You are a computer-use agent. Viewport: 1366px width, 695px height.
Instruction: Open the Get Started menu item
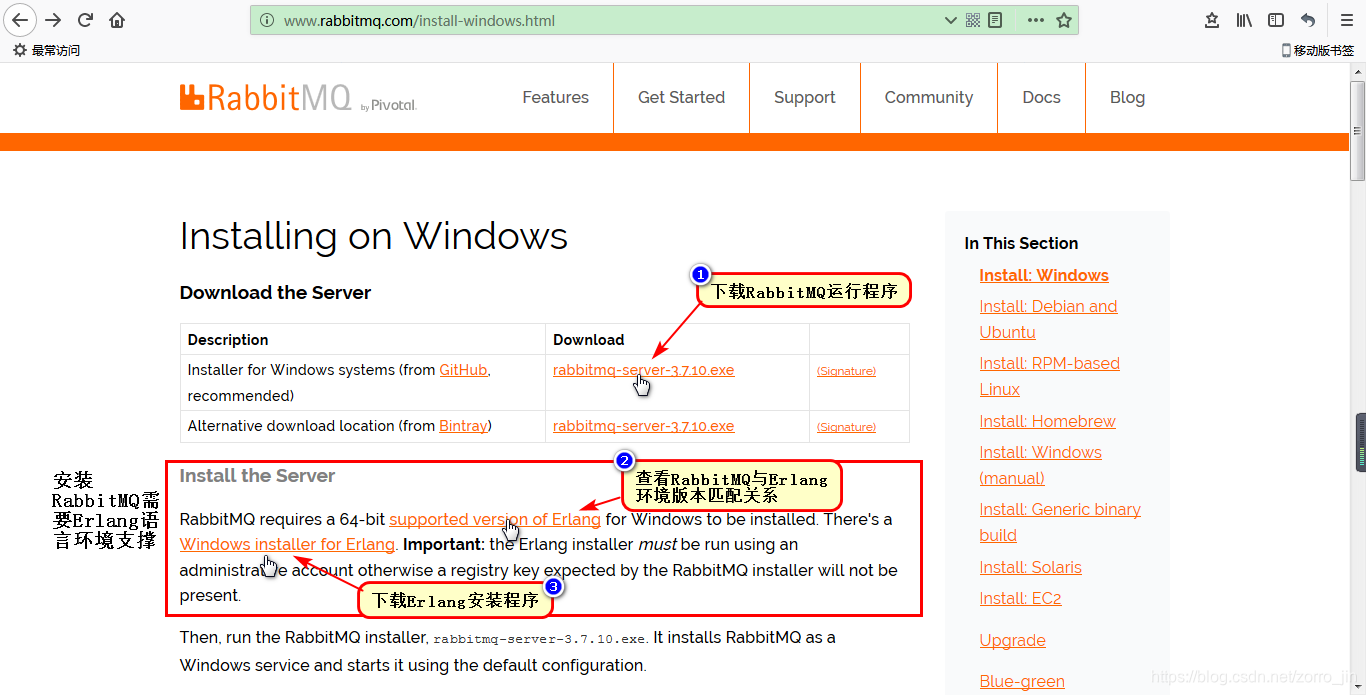point(681,97)
